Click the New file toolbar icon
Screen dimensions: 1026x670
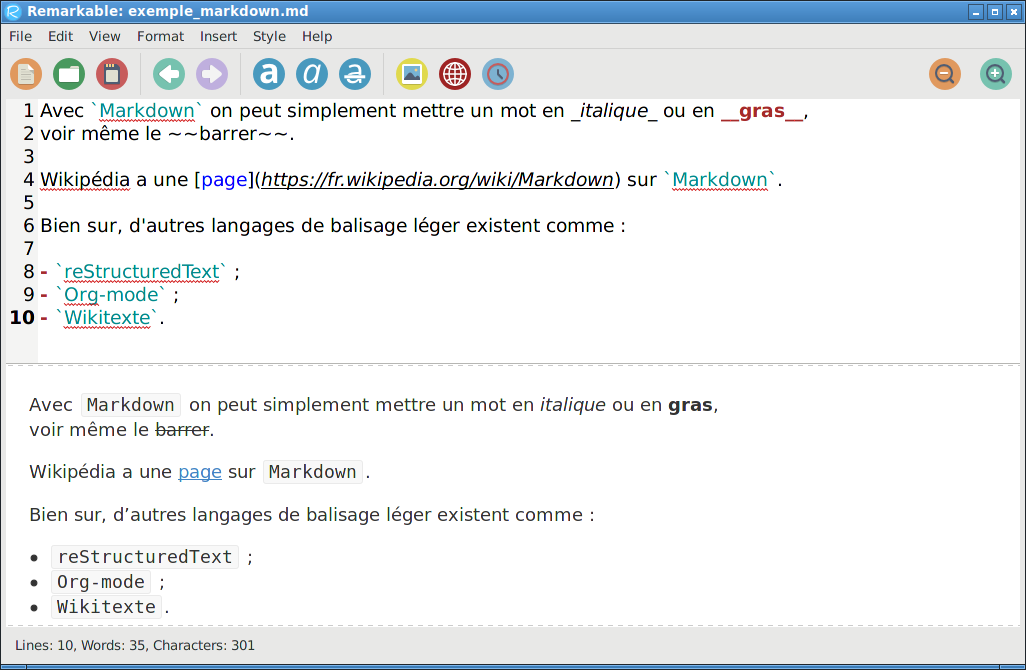(x=26, y=74)
